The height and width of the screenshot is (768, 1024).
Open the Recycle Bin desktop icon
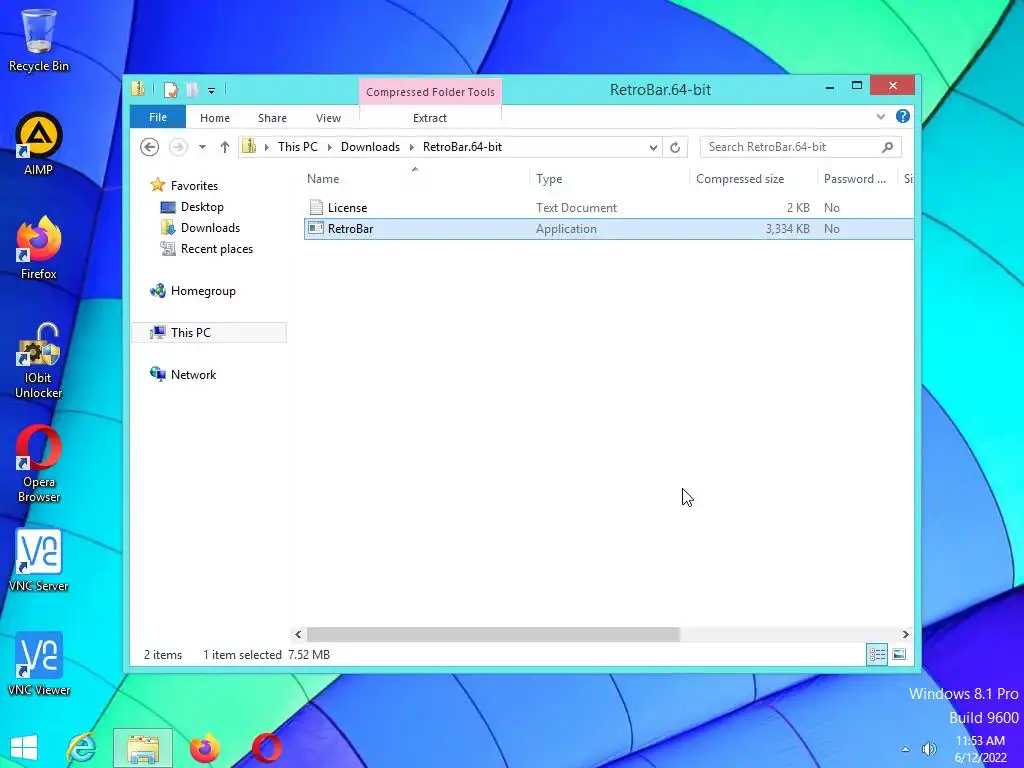pyautogui.click(x=39, y=40)
